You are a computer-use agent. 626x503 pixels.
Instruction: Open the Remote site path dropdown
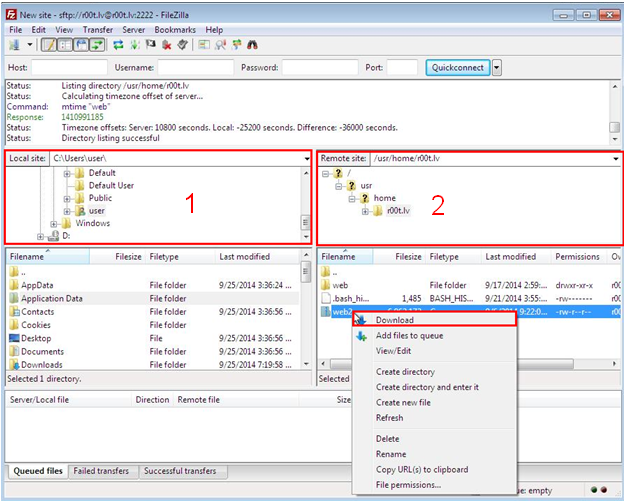coord(613,159)
